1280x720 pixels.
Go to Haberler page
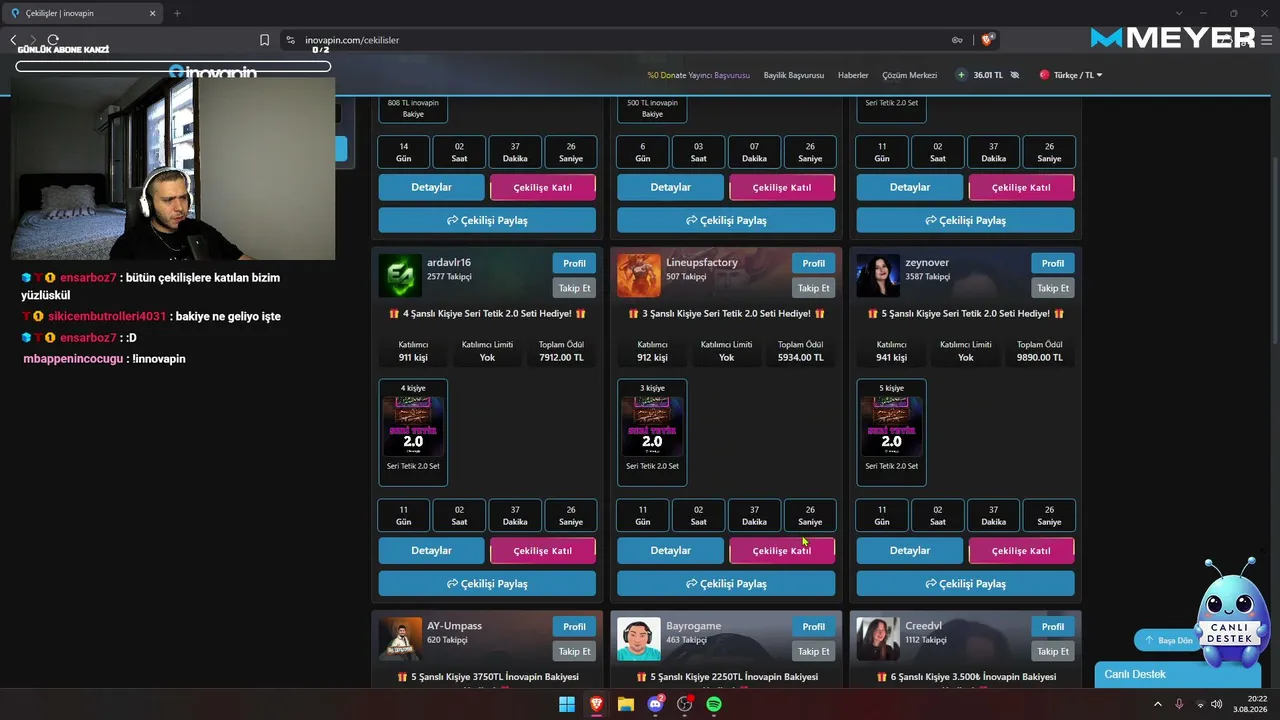(x=853, y=75)
